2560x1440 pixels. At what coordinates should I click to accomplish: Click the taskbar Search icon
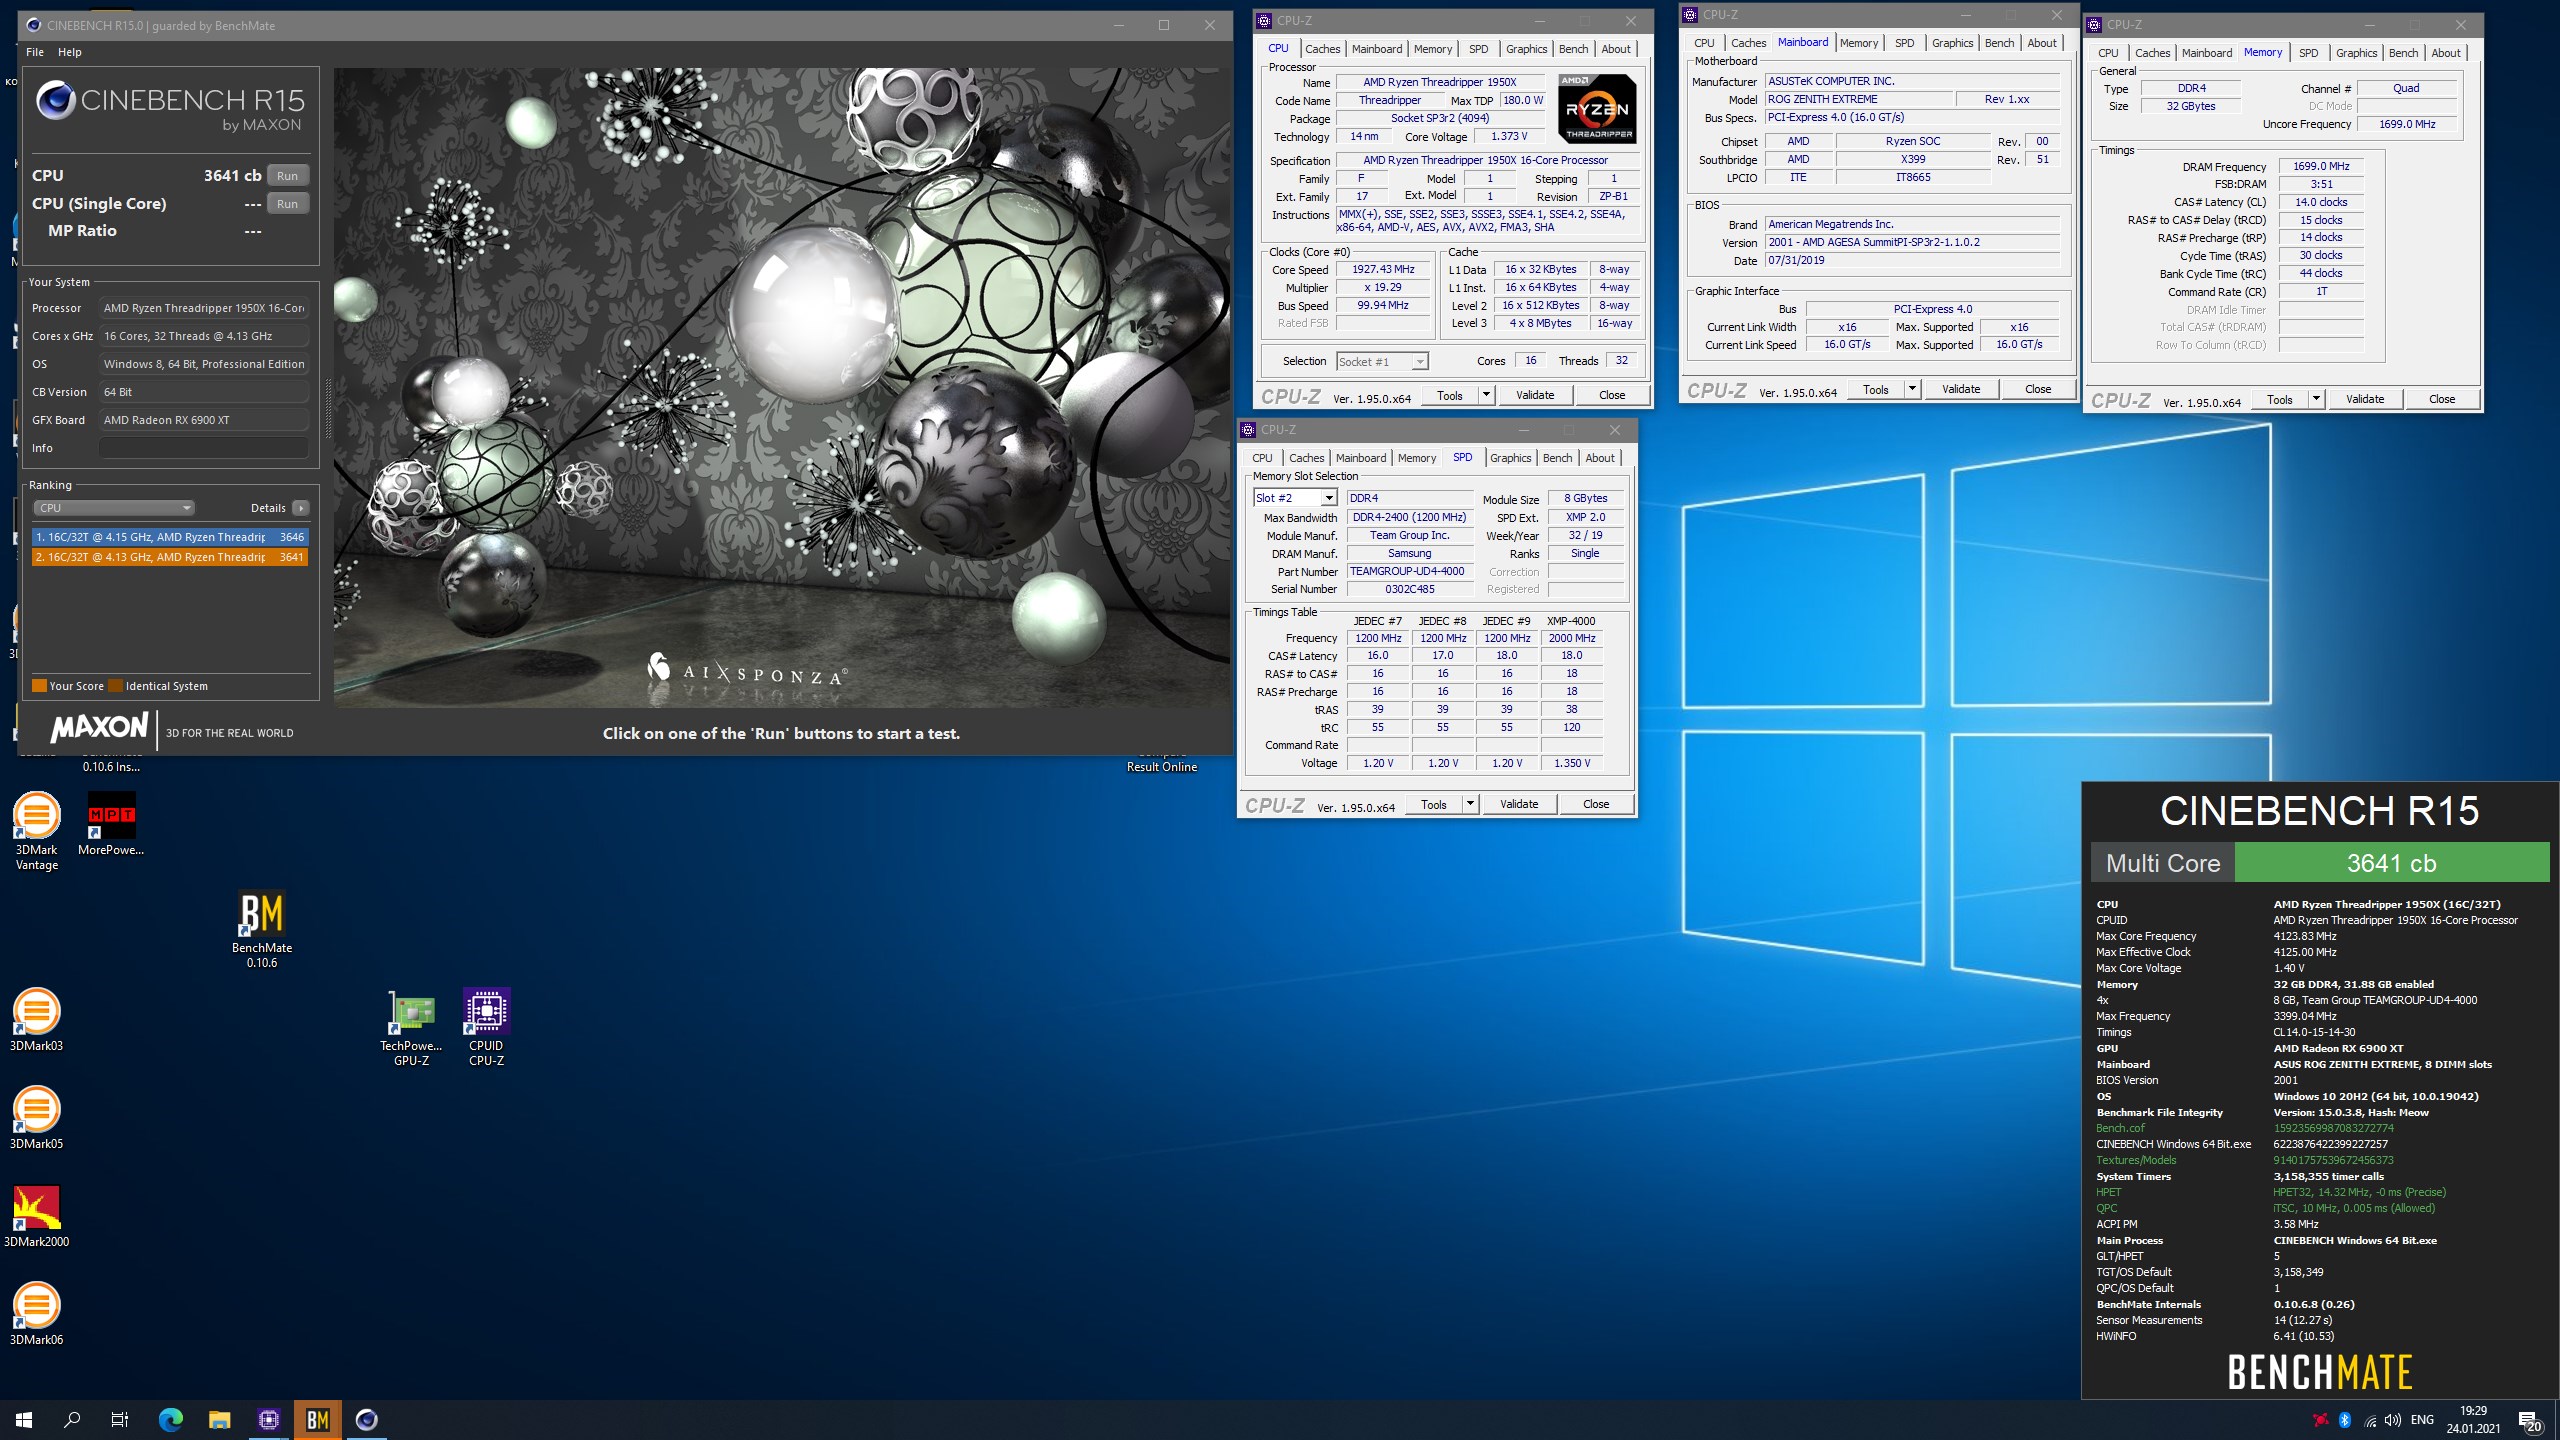[x=72, y=1420]
